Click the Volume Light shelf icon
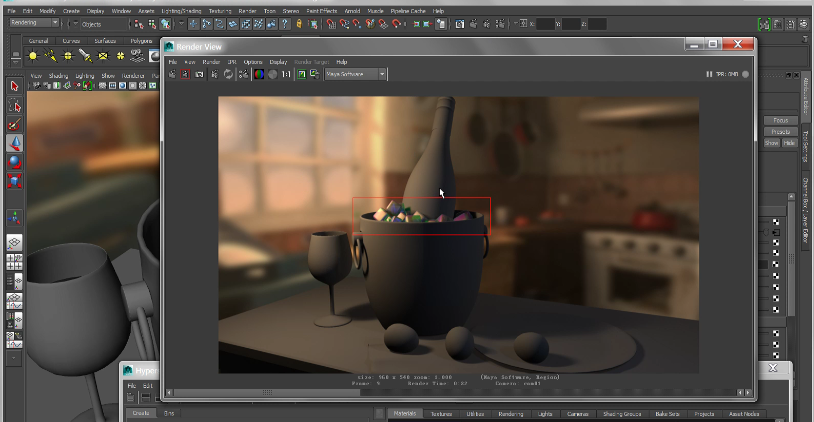 click(120, 56)
